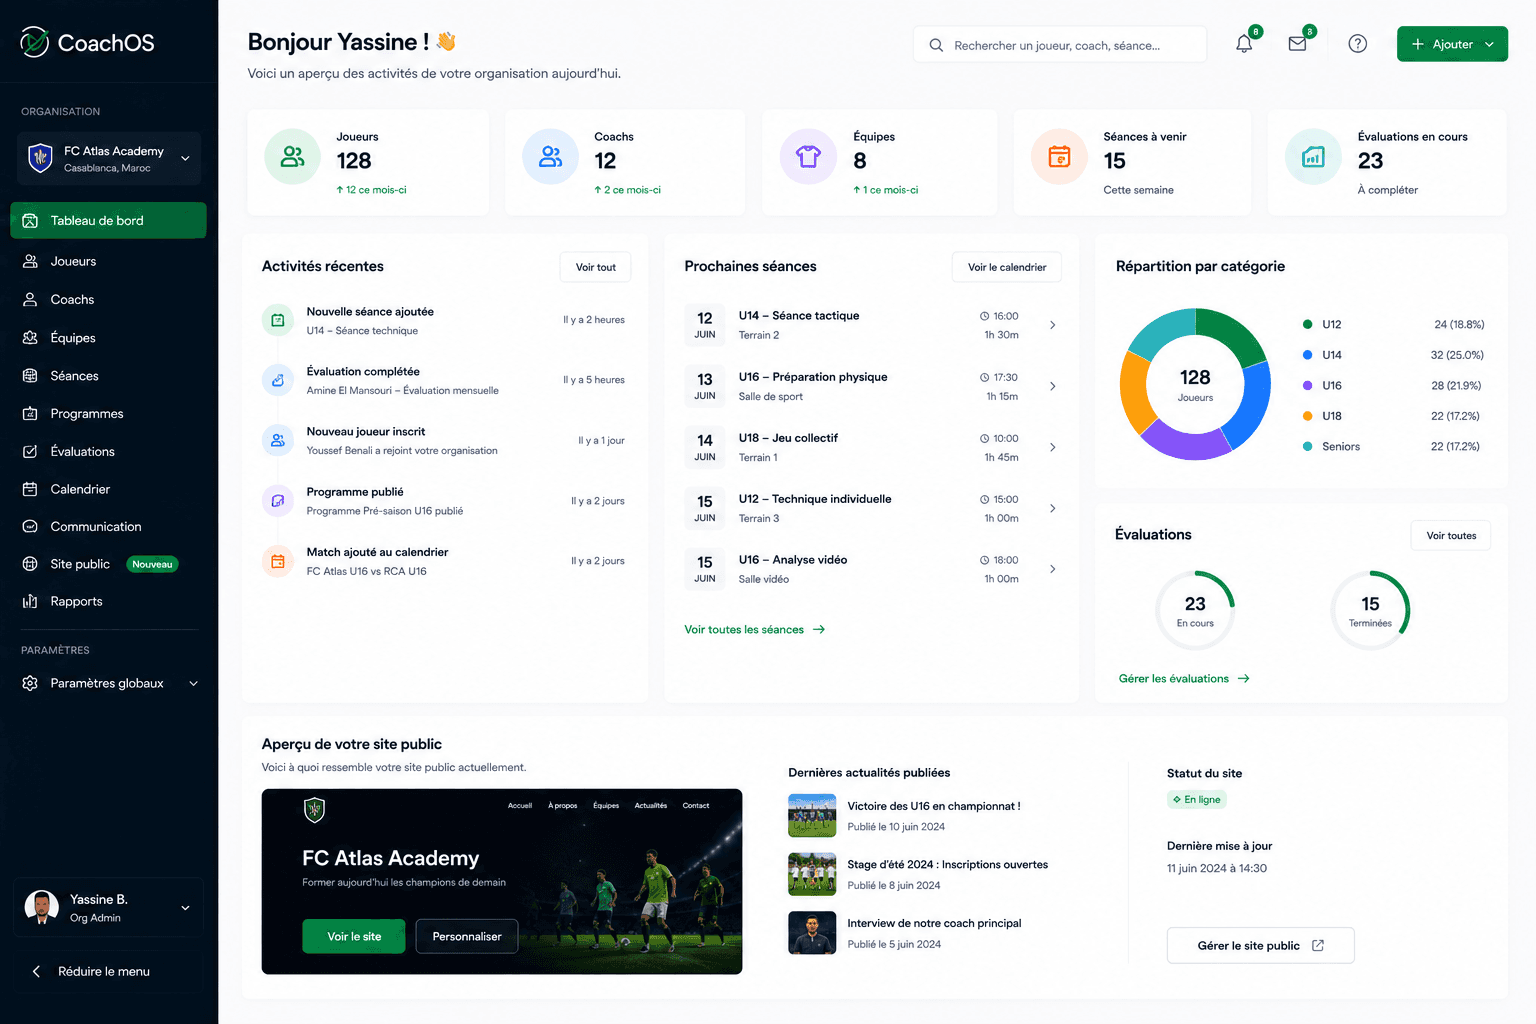Viewport: 1536px width, 1024px height.
Task: Click the Évaluations en cours chart icon
Action: click(1313, 157)
